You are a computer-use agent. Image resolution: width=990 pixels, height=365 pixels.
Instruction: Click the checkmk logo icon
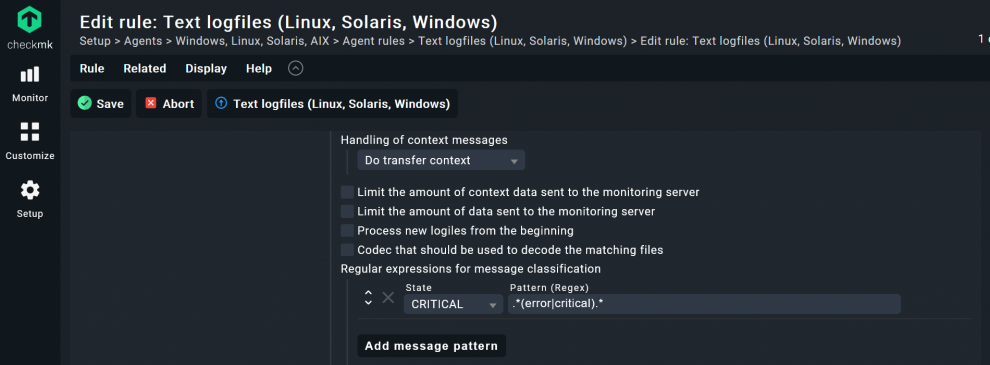click(x=30, y=20)
